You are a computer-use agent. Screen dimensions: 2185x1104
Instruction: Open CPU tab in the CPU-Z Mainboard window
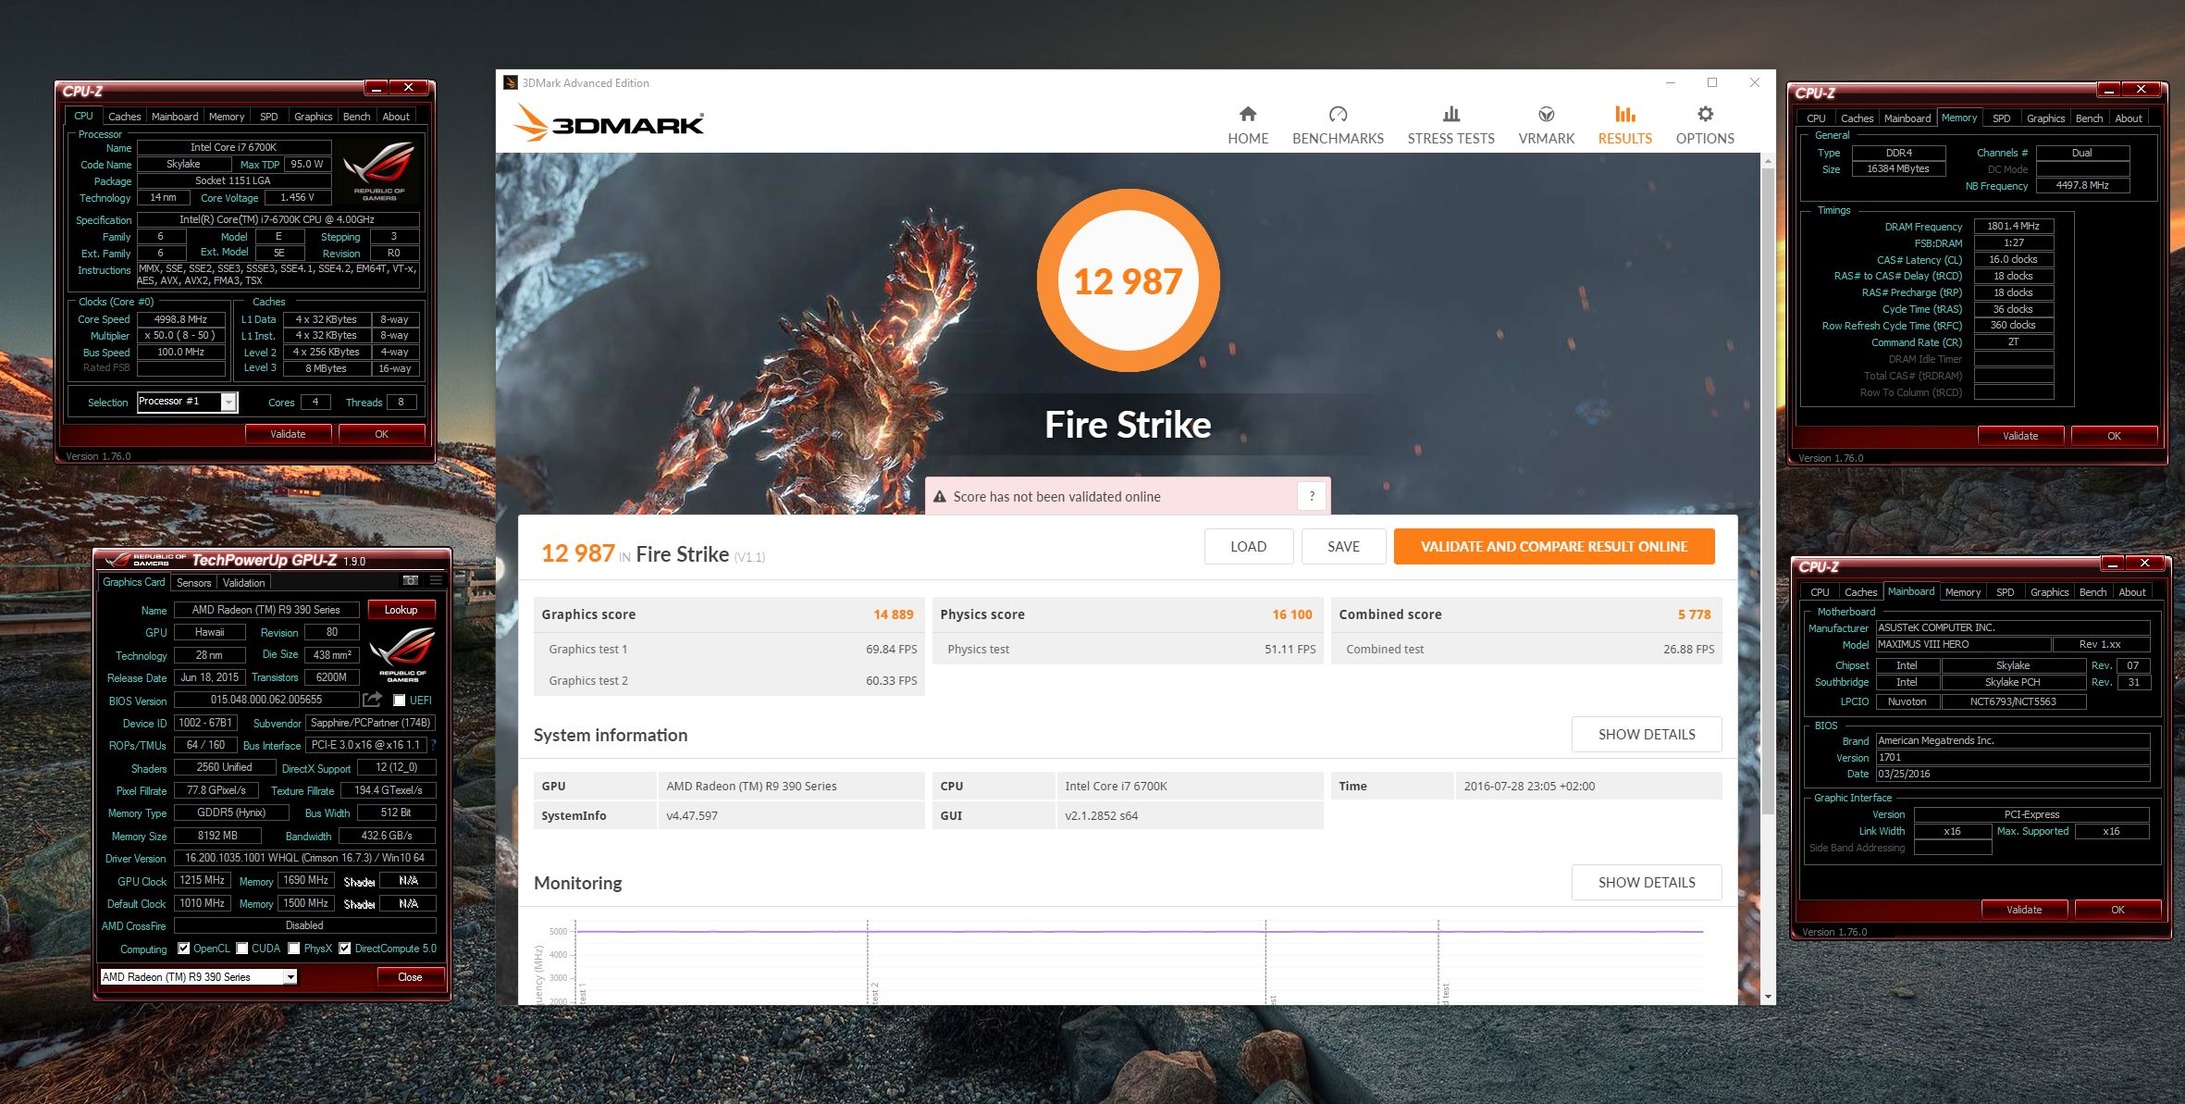tap(1819, 593)
